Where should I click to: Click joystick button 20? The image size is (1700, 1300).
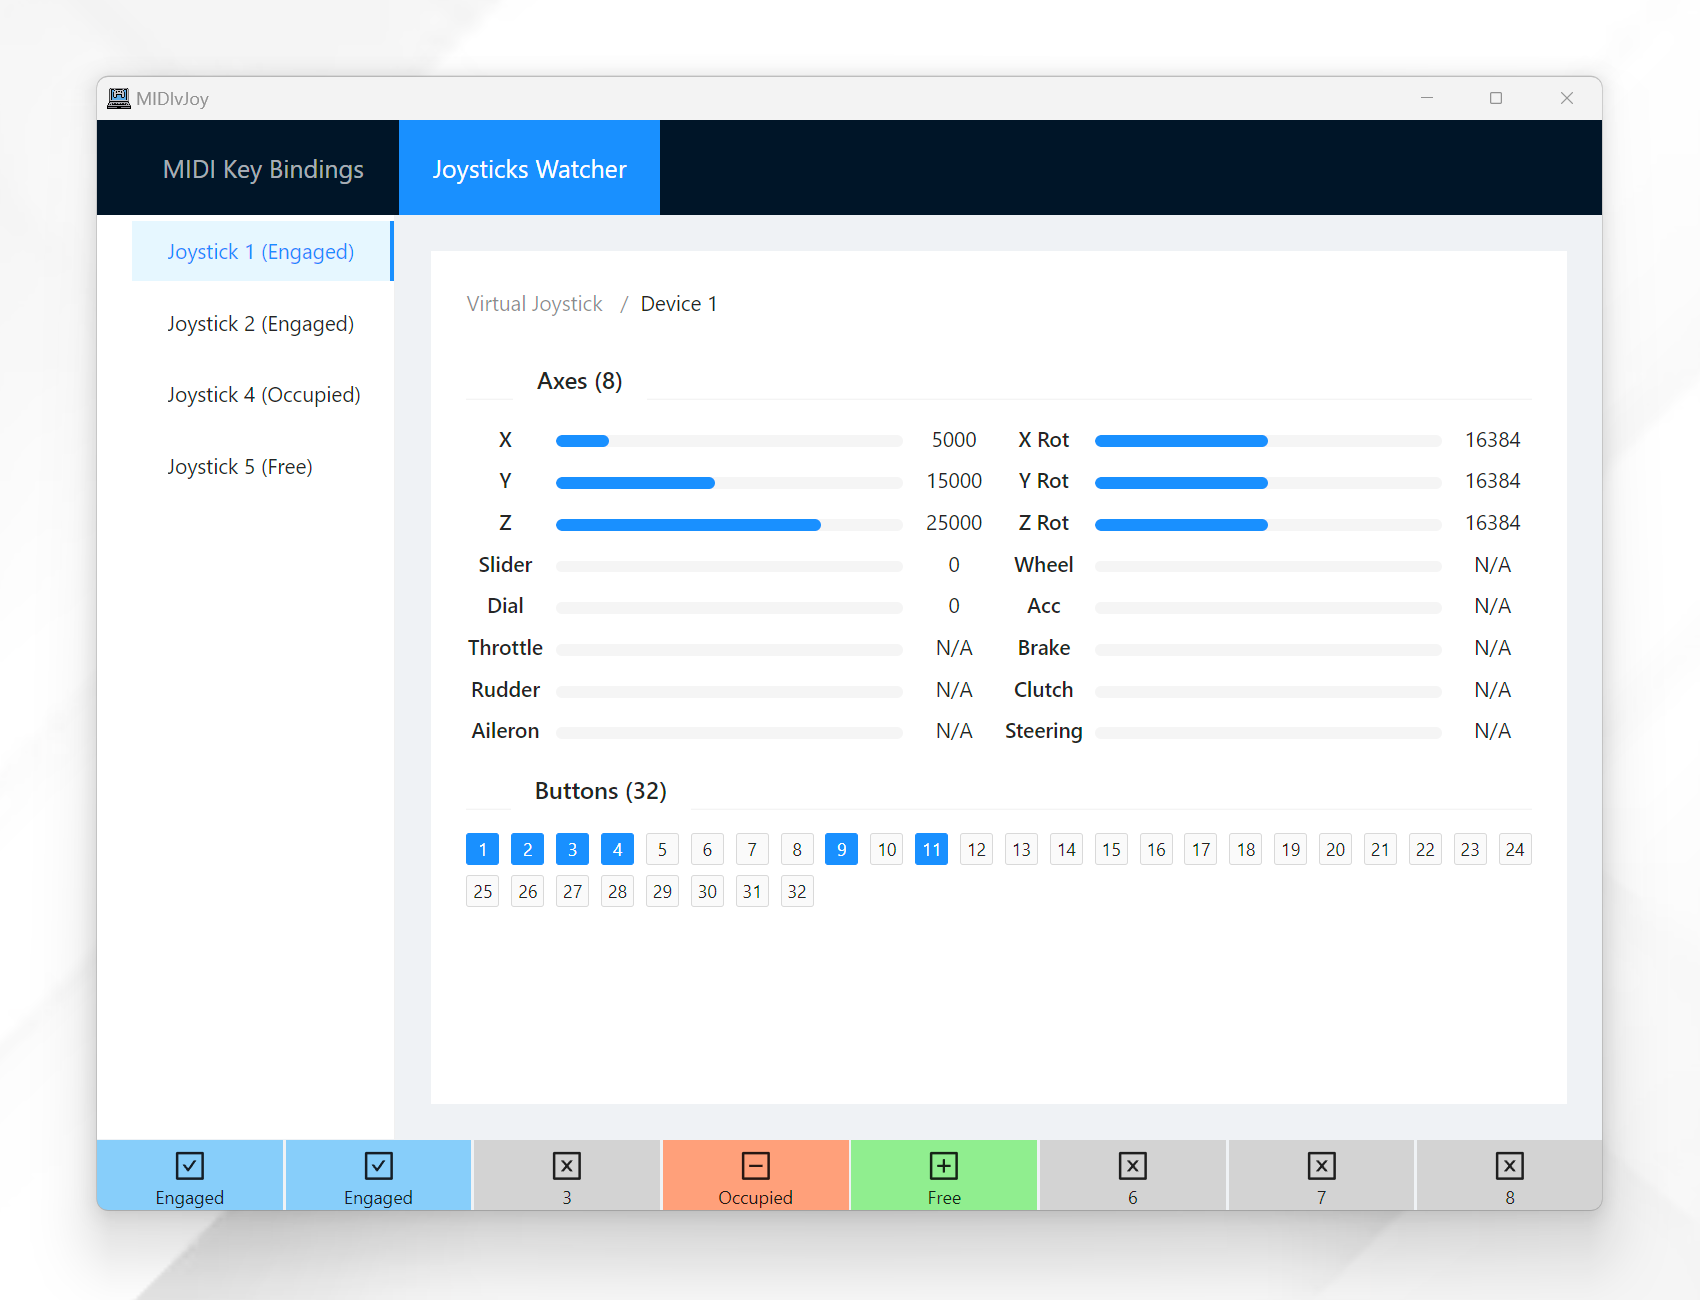point(1336,849)
